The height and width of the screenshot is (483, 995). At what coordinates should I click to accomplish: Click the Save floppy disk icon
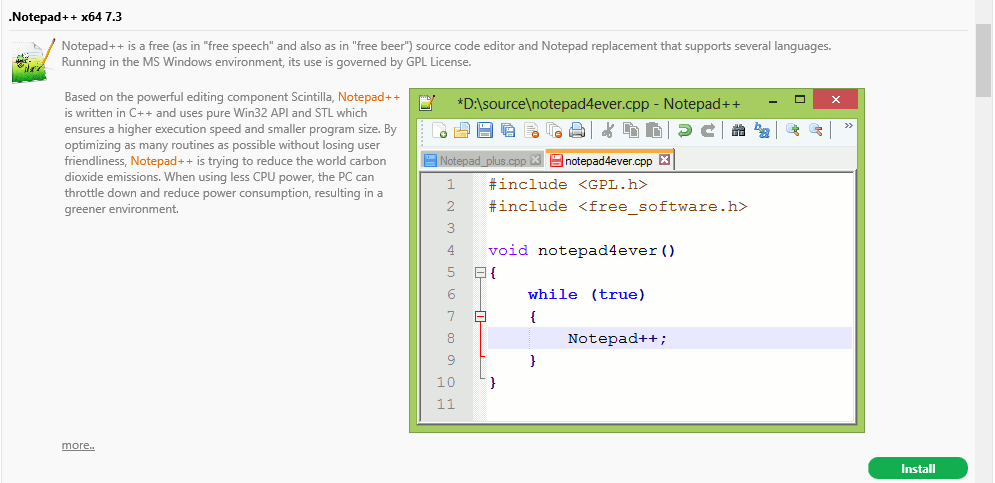pos(484,130)
